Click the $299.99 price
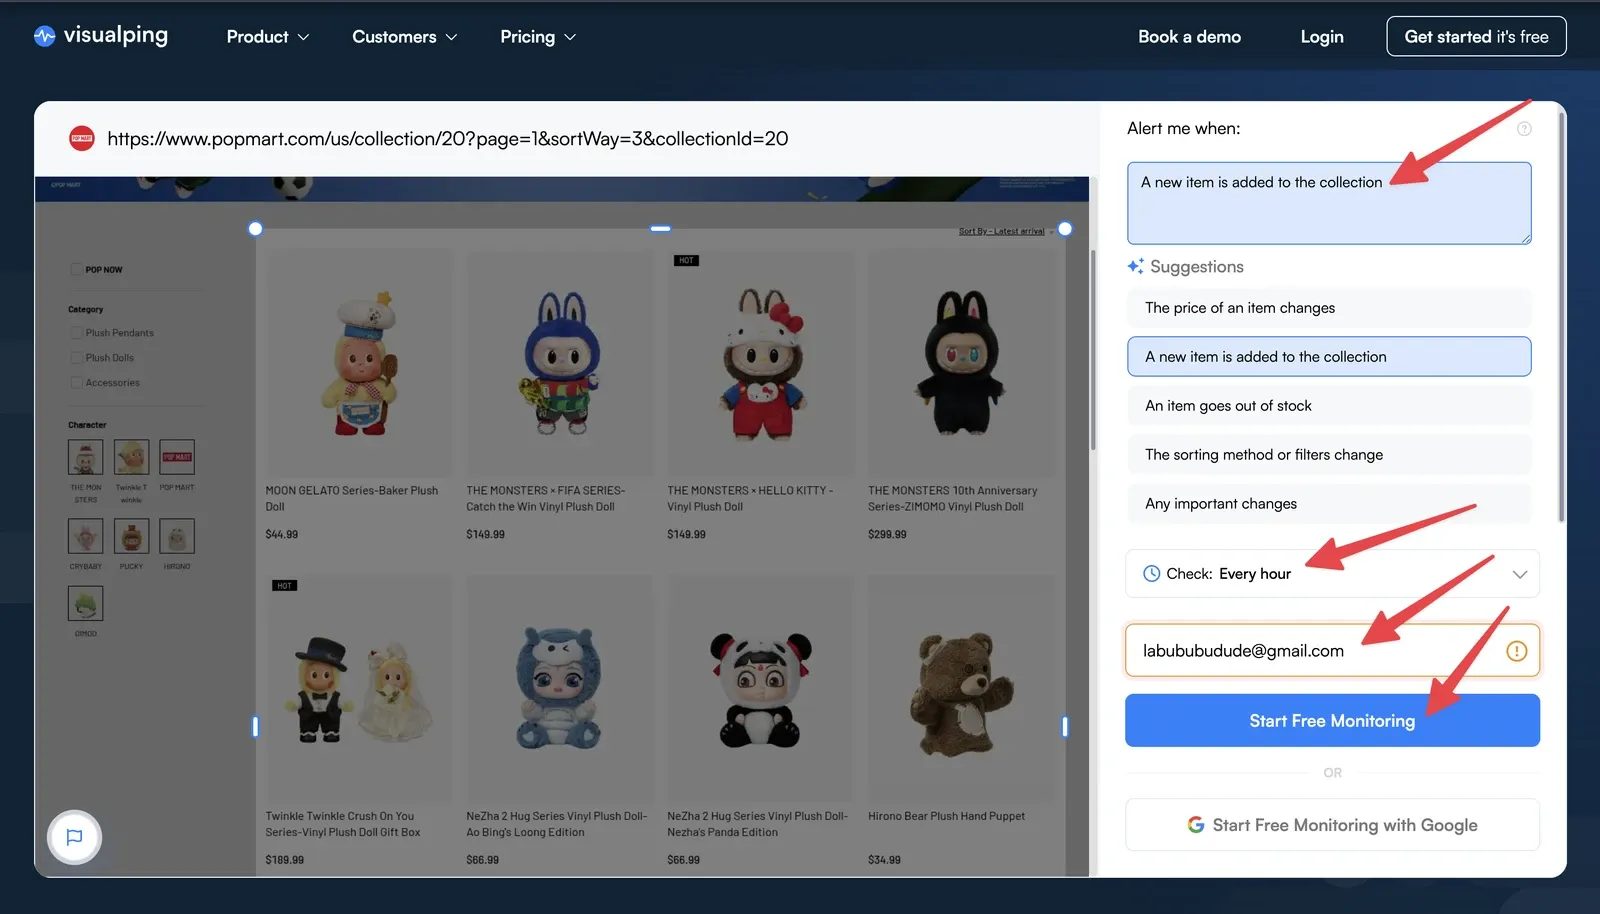 [x=887, y=535]
